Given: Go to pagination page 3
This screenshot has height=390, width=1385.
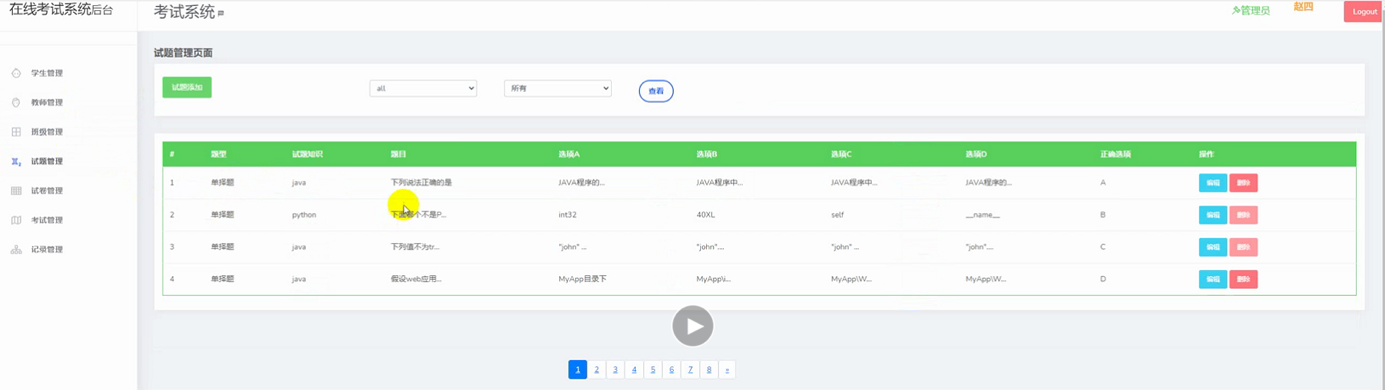Looking at the screenshot, I should [615, 370].
